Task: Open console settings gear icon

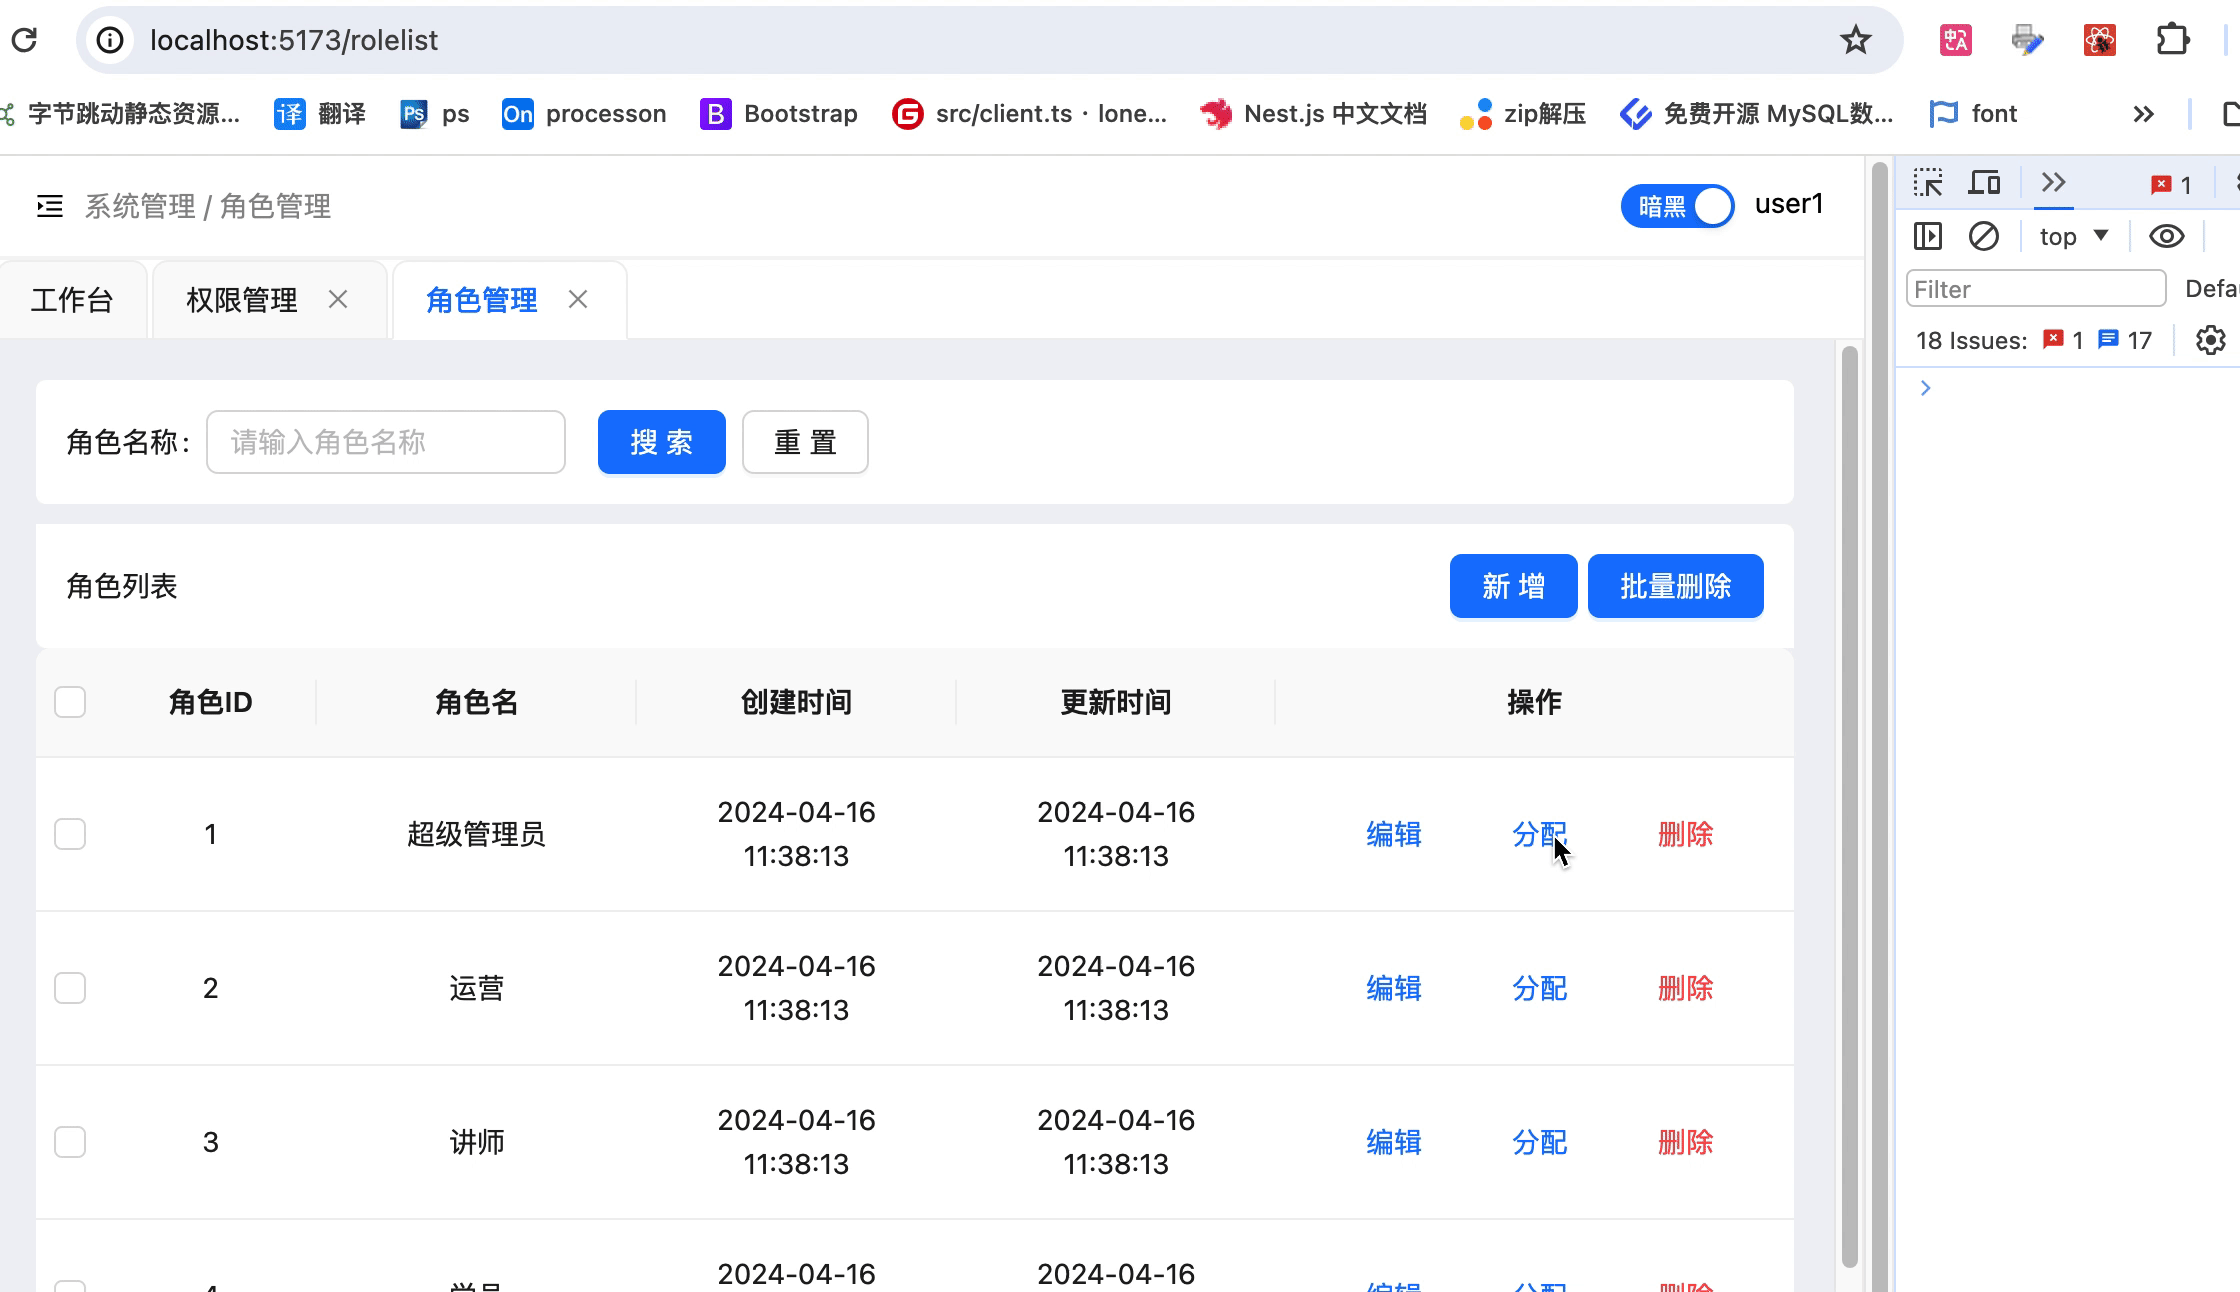Action: tap(2210, 340)
